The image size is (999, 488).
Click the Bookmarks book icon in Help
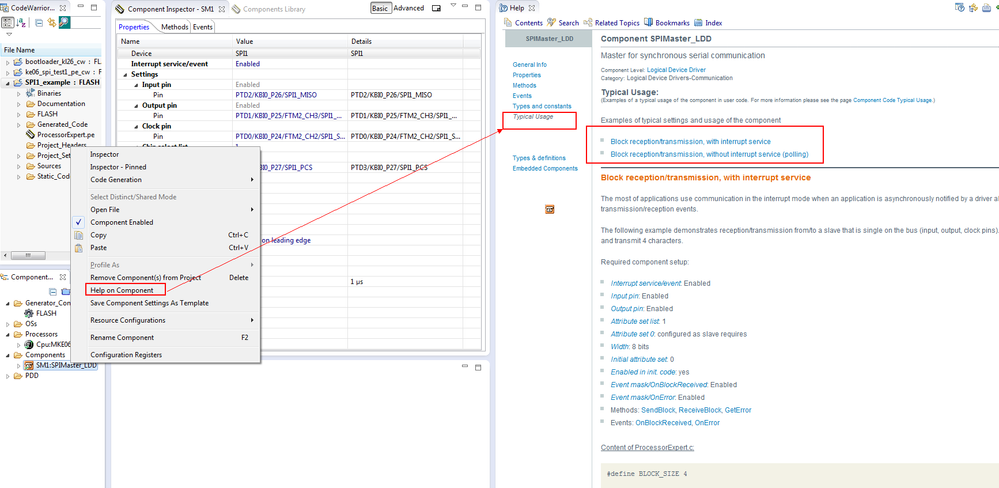click(x=649, y=23)
